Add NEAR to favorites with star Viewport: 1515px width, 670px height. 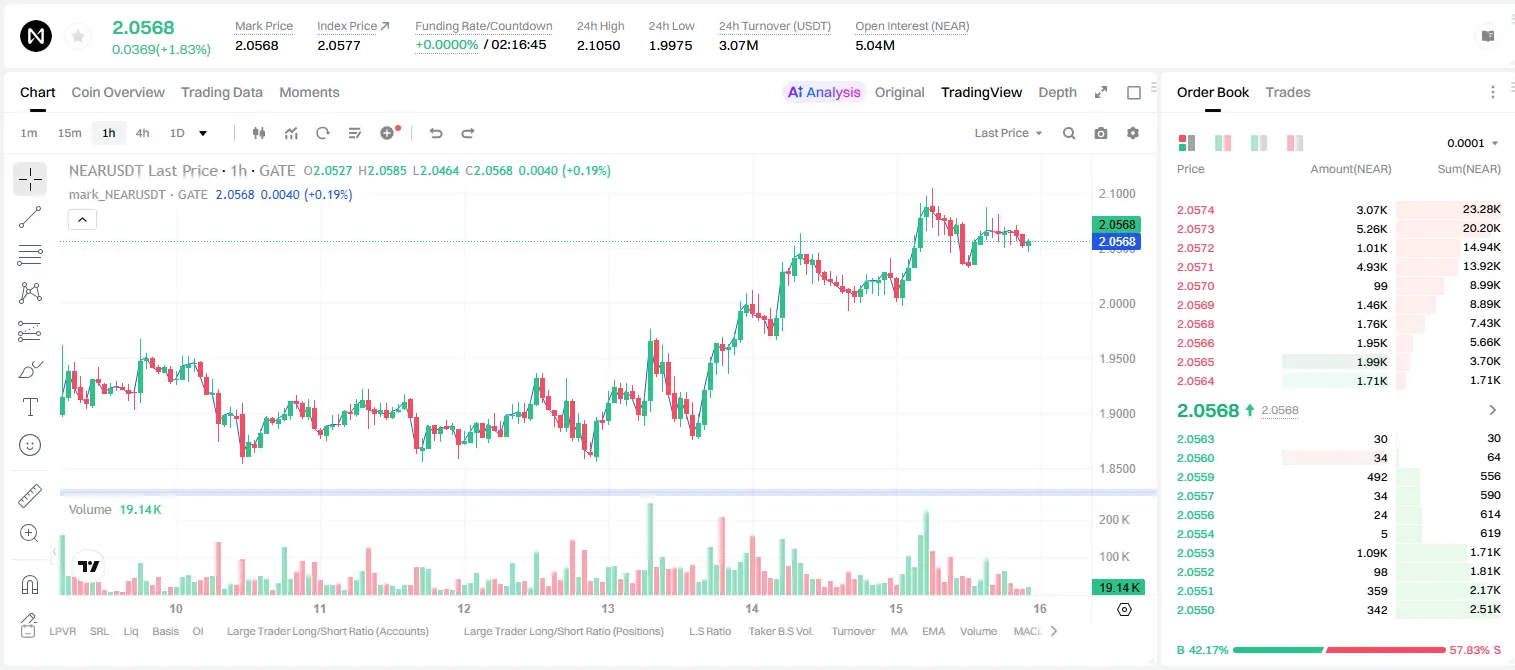click(x=78, y=37)
